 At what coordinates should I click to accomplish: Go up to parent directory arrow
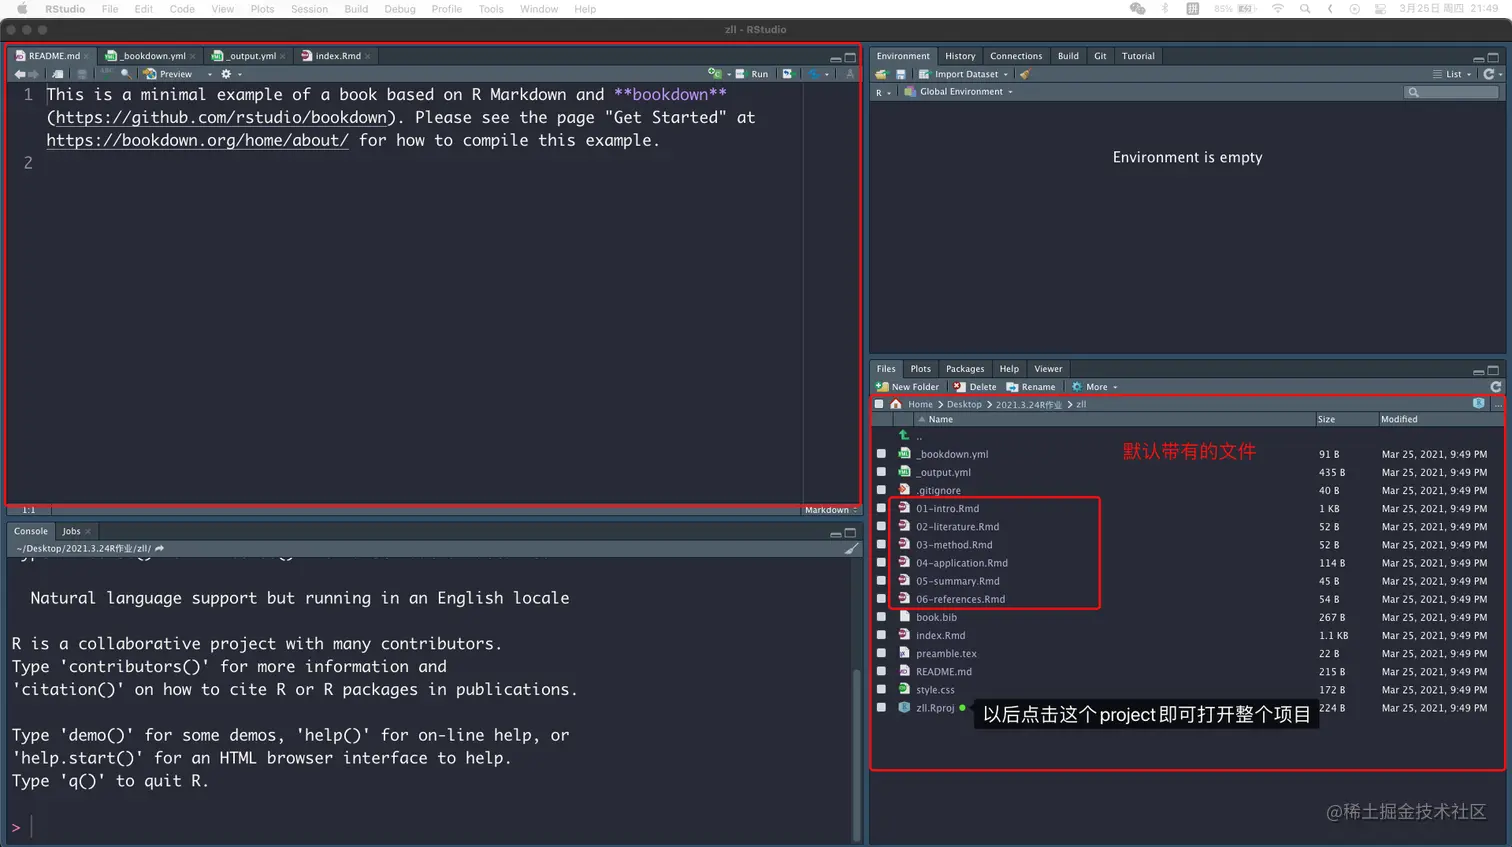coord(904,435)
